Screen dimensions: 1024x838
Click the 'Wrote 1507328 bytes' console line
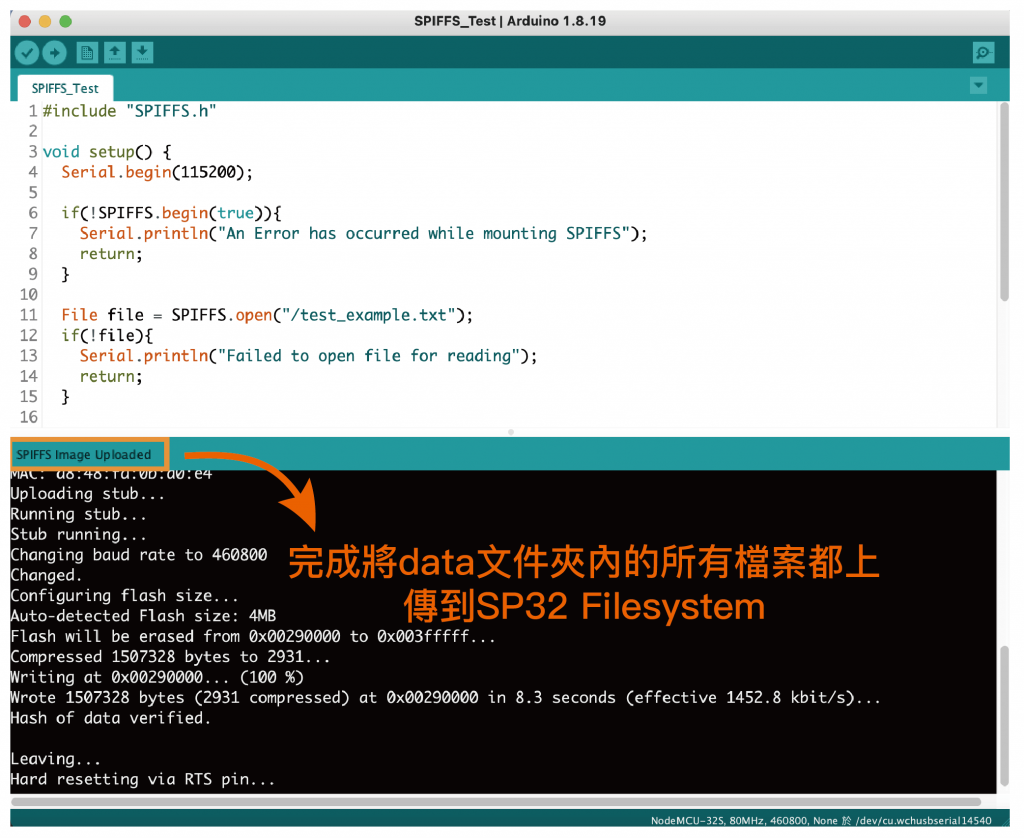[x=445, y=698]
